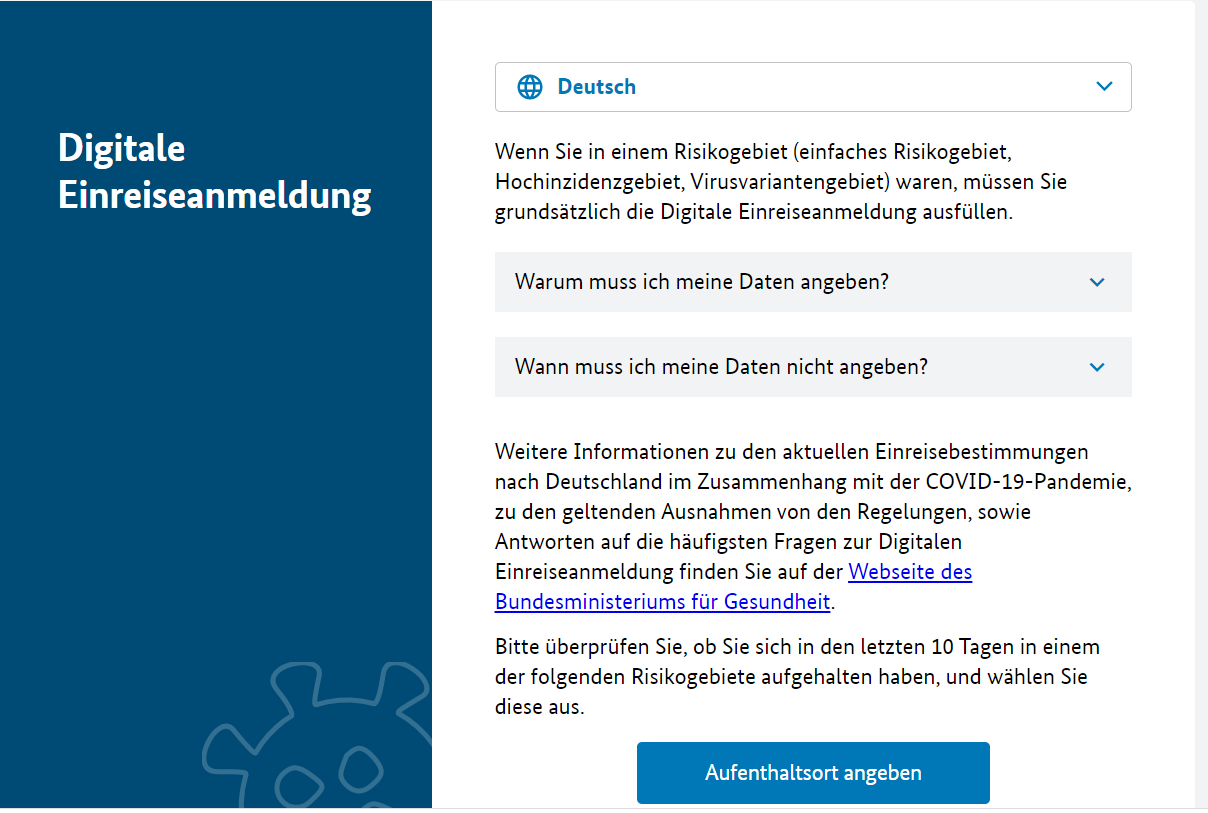Click the 'Aufenthaltsort angeben' button
Viewport: 1208px width, 813px height.
coord(813,773)
